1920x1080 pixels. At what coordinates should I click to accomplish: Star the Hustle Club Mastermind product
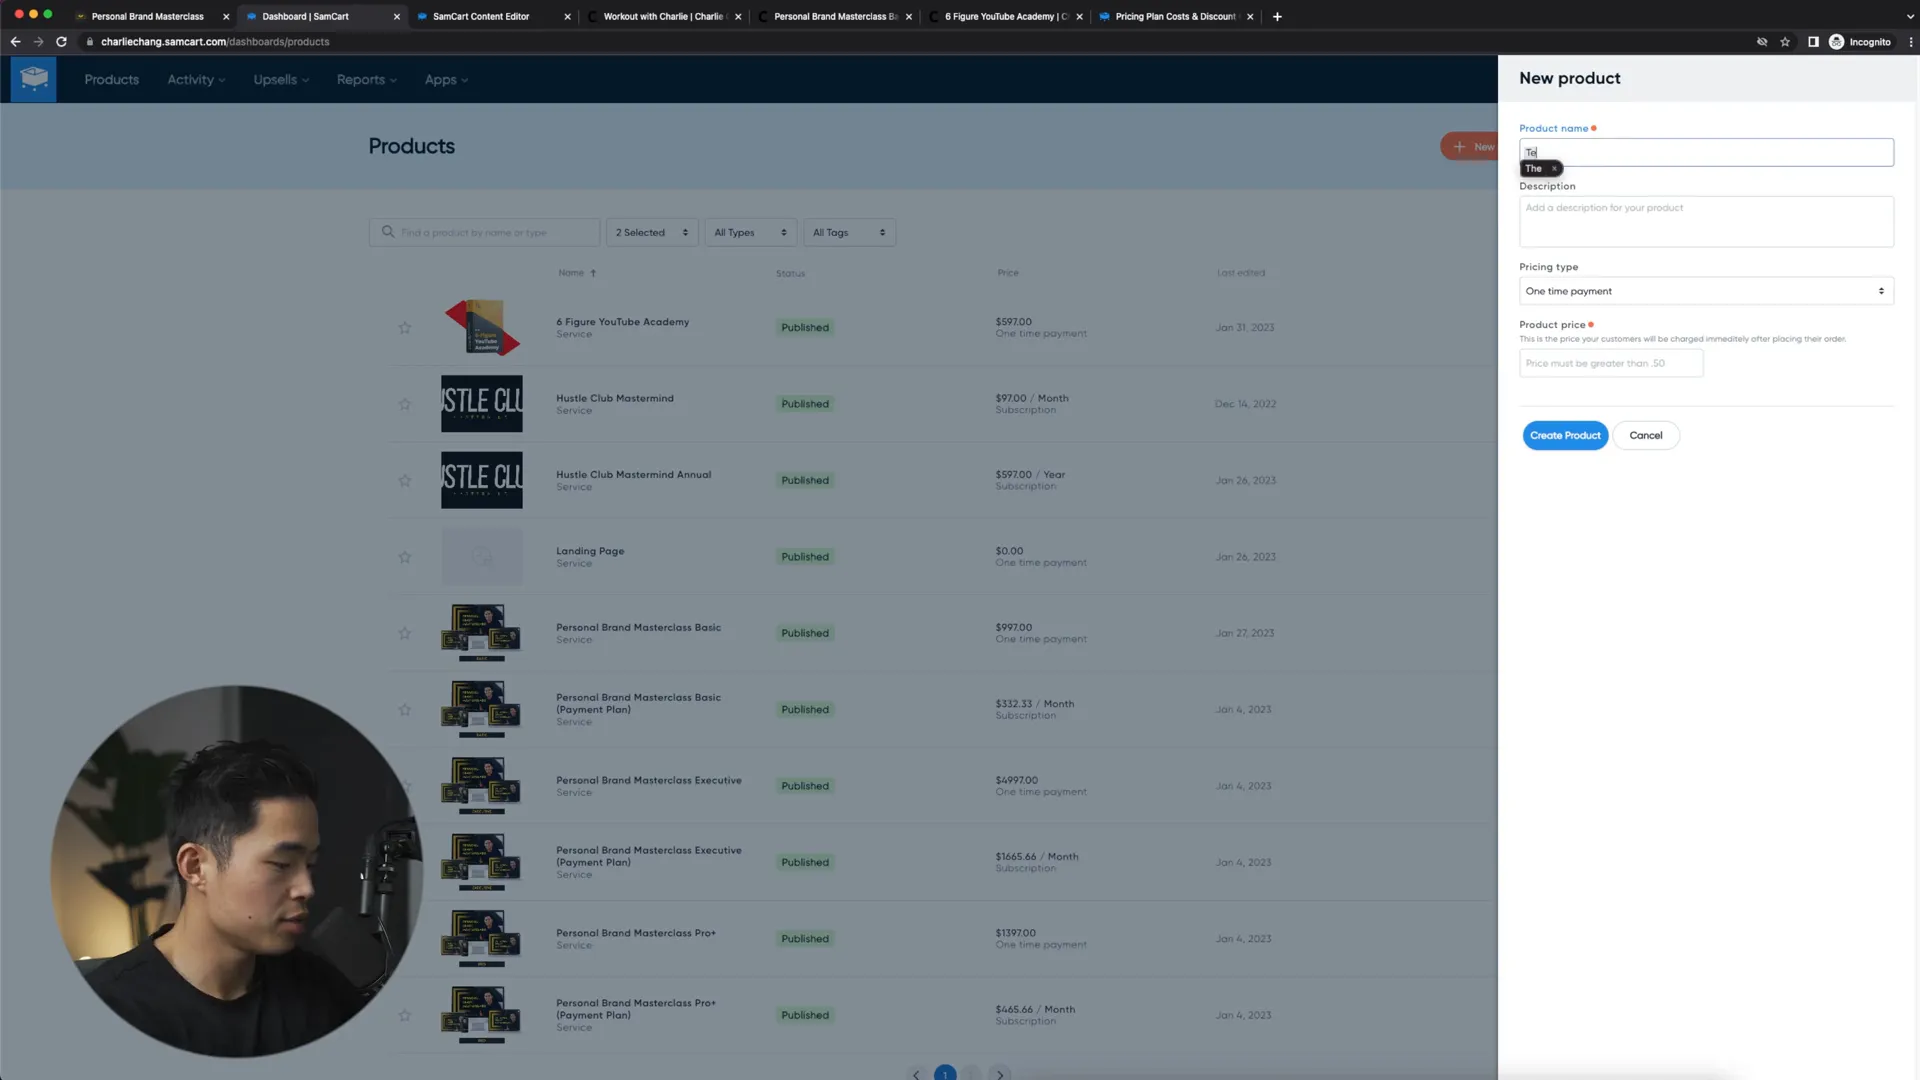coord(405,404)
